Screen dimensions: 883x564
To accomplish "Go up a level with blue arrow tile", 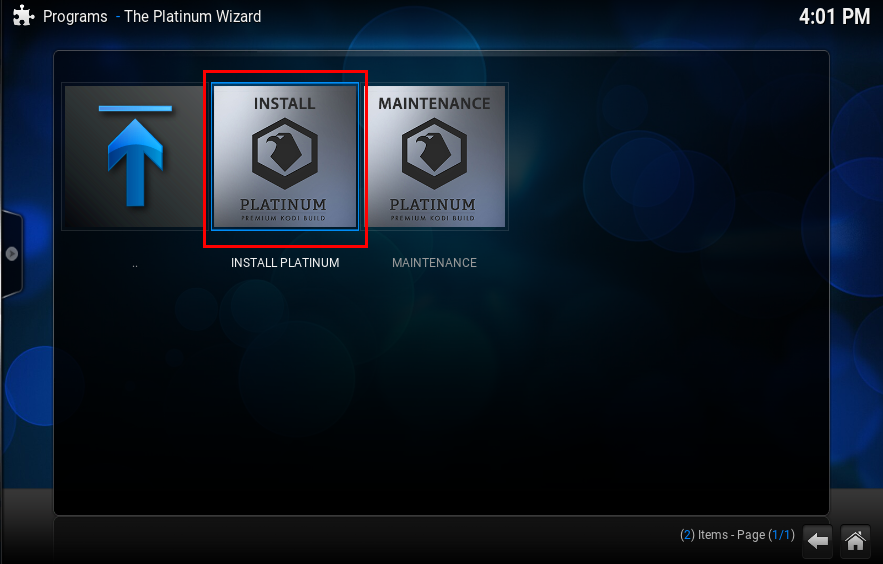I will tap(135, 156).
